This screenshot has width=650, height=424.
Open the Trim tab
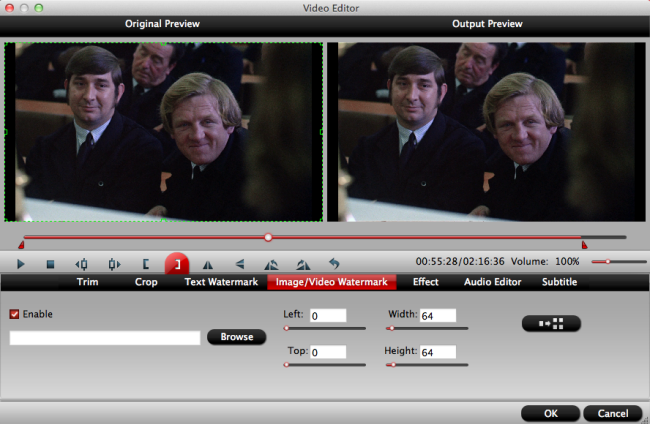coord(87,282)
